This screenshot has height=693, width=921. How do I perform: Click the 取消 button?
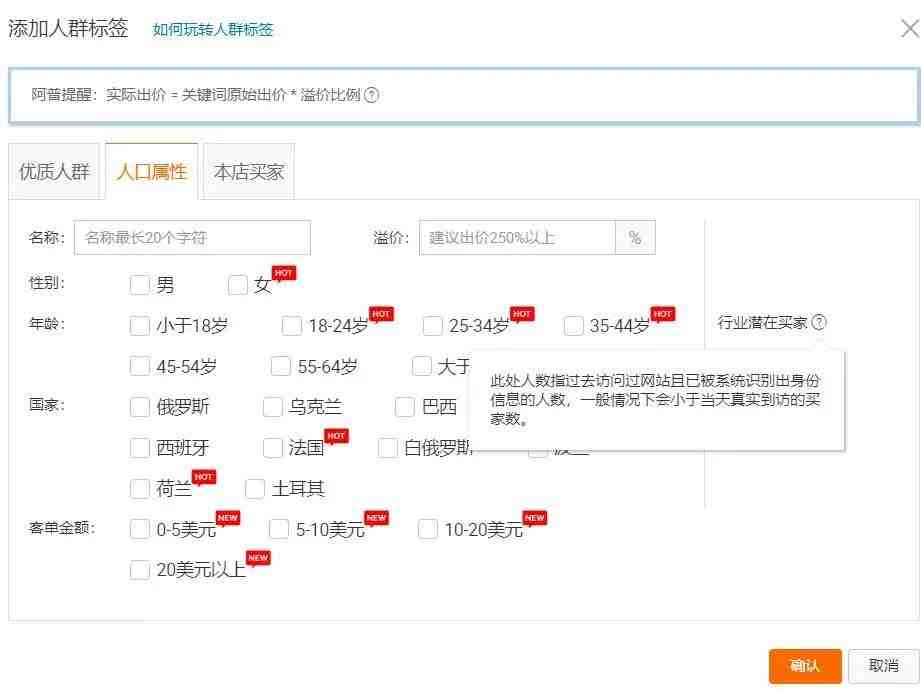click(883, 666)
